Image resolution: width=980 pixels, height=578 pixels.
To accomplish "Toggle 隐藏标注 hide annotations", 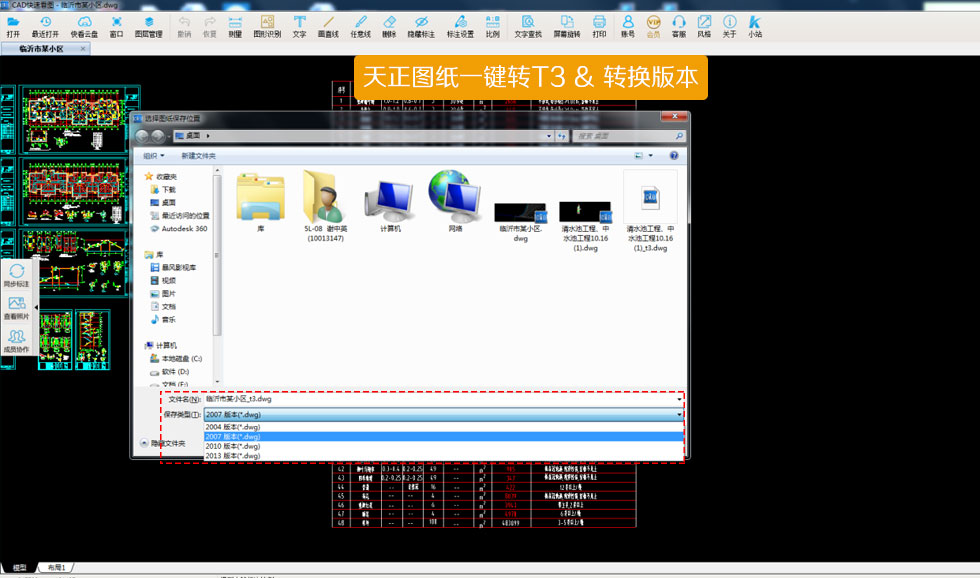I will click(421, 26).
